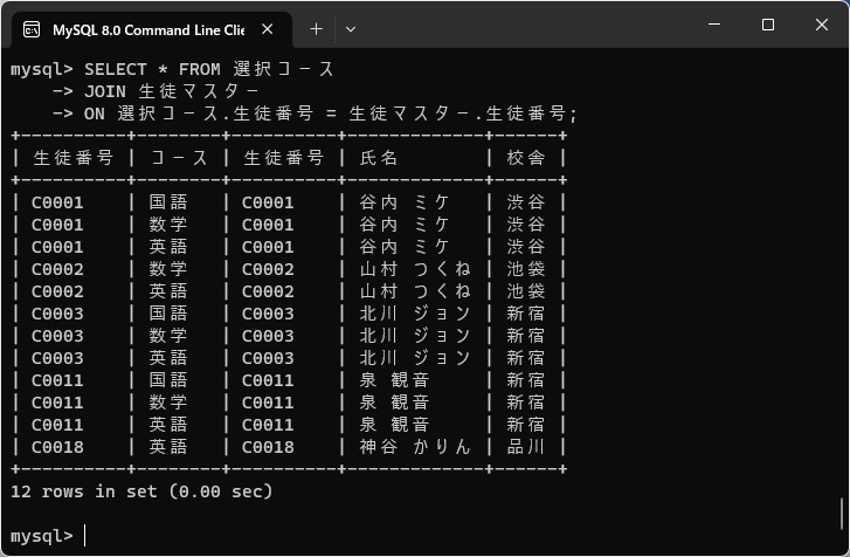
Task: Click "数学" in the C0001 row
Action: 169,225
